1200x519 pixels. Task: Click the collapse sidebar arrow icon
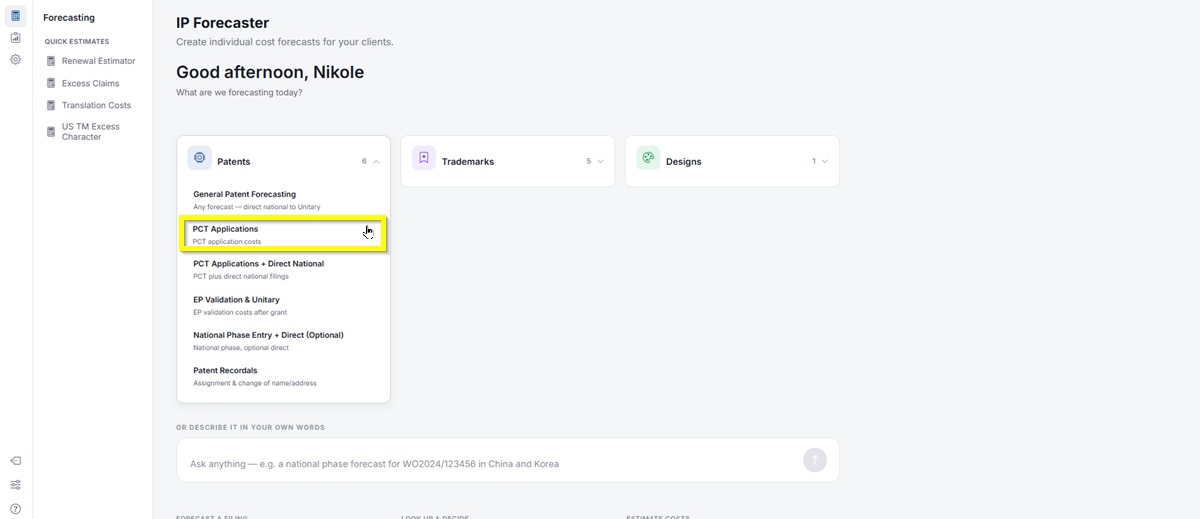(15, 461)
